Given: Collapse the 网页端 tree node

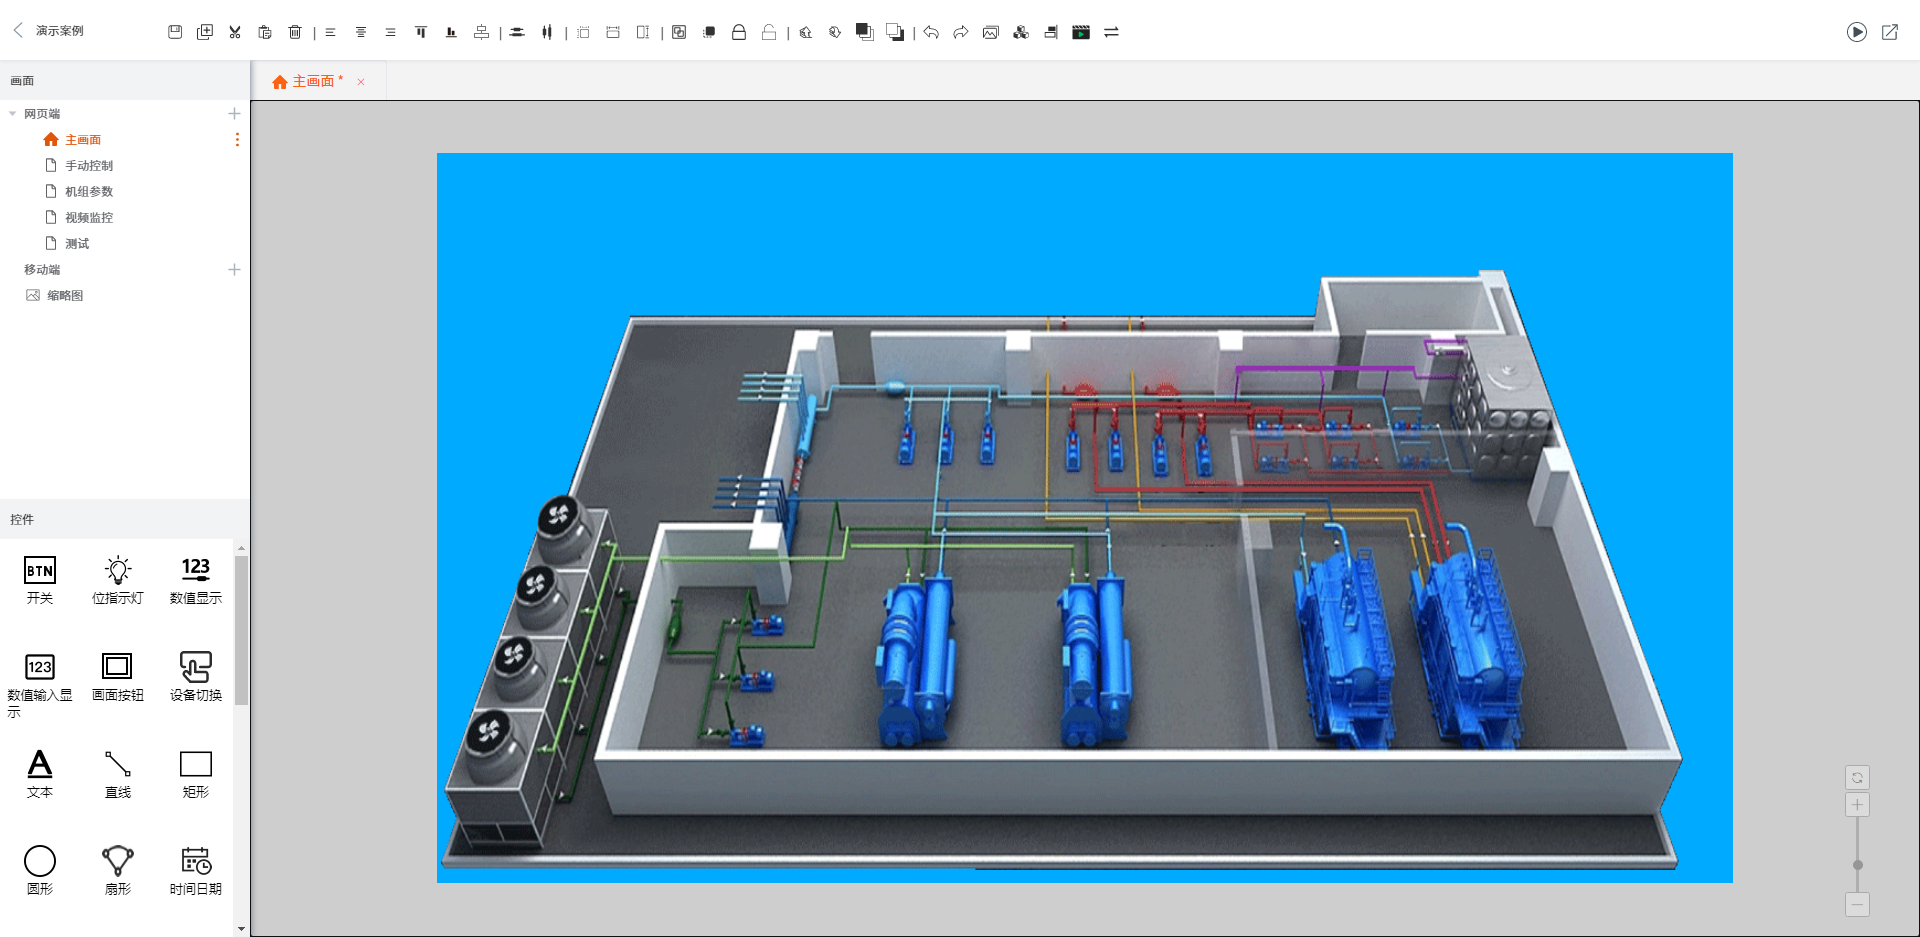Looking at the screenshot, I should click(x=12, y=114).
